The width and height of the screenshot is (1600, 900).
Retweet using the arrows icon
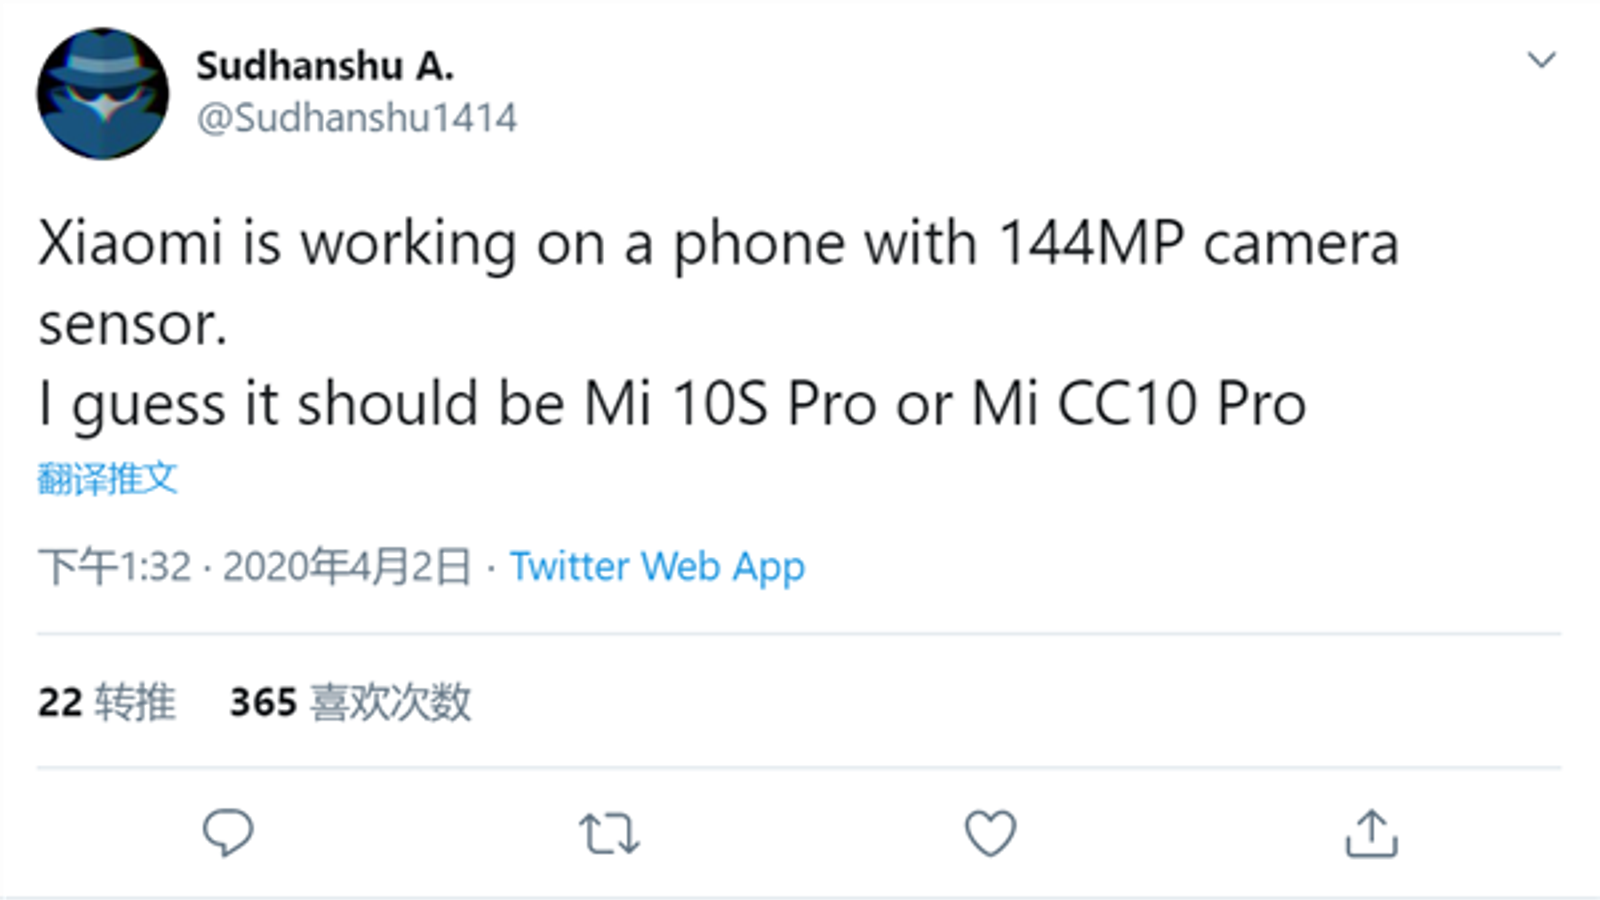[x=609, y=833]
